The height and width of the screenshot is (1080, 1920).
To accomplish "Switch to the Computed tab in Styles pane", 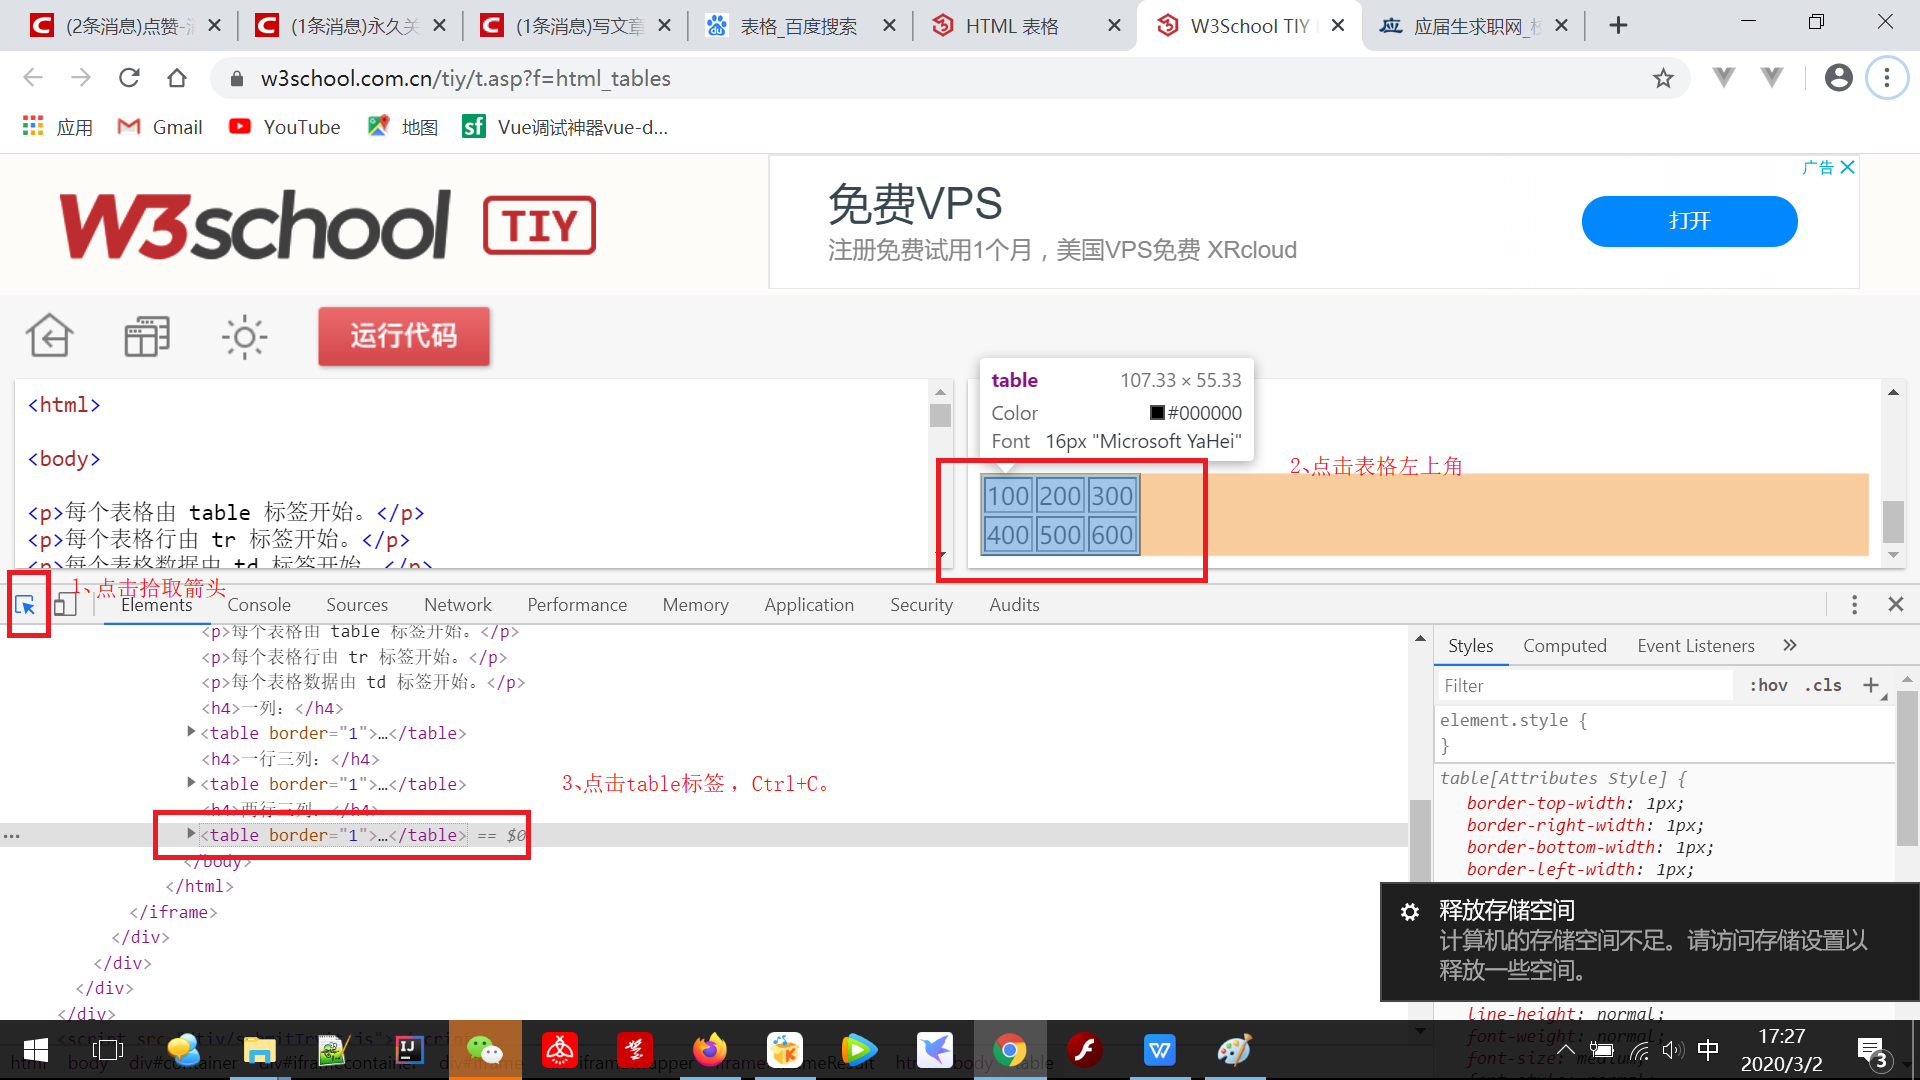I will coord(1564,645).
